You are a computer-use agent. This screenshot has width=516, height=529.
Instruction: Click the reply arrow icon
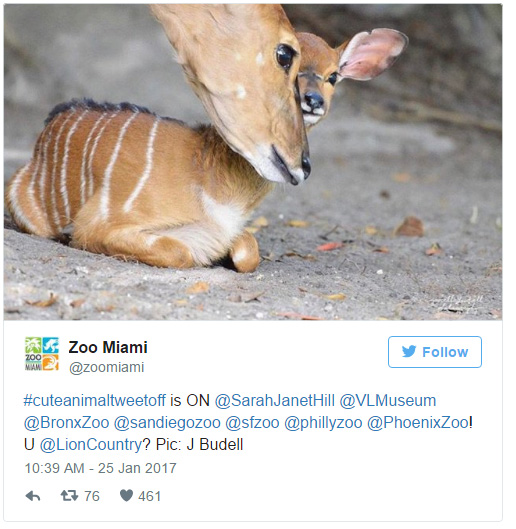coord(33,496)
